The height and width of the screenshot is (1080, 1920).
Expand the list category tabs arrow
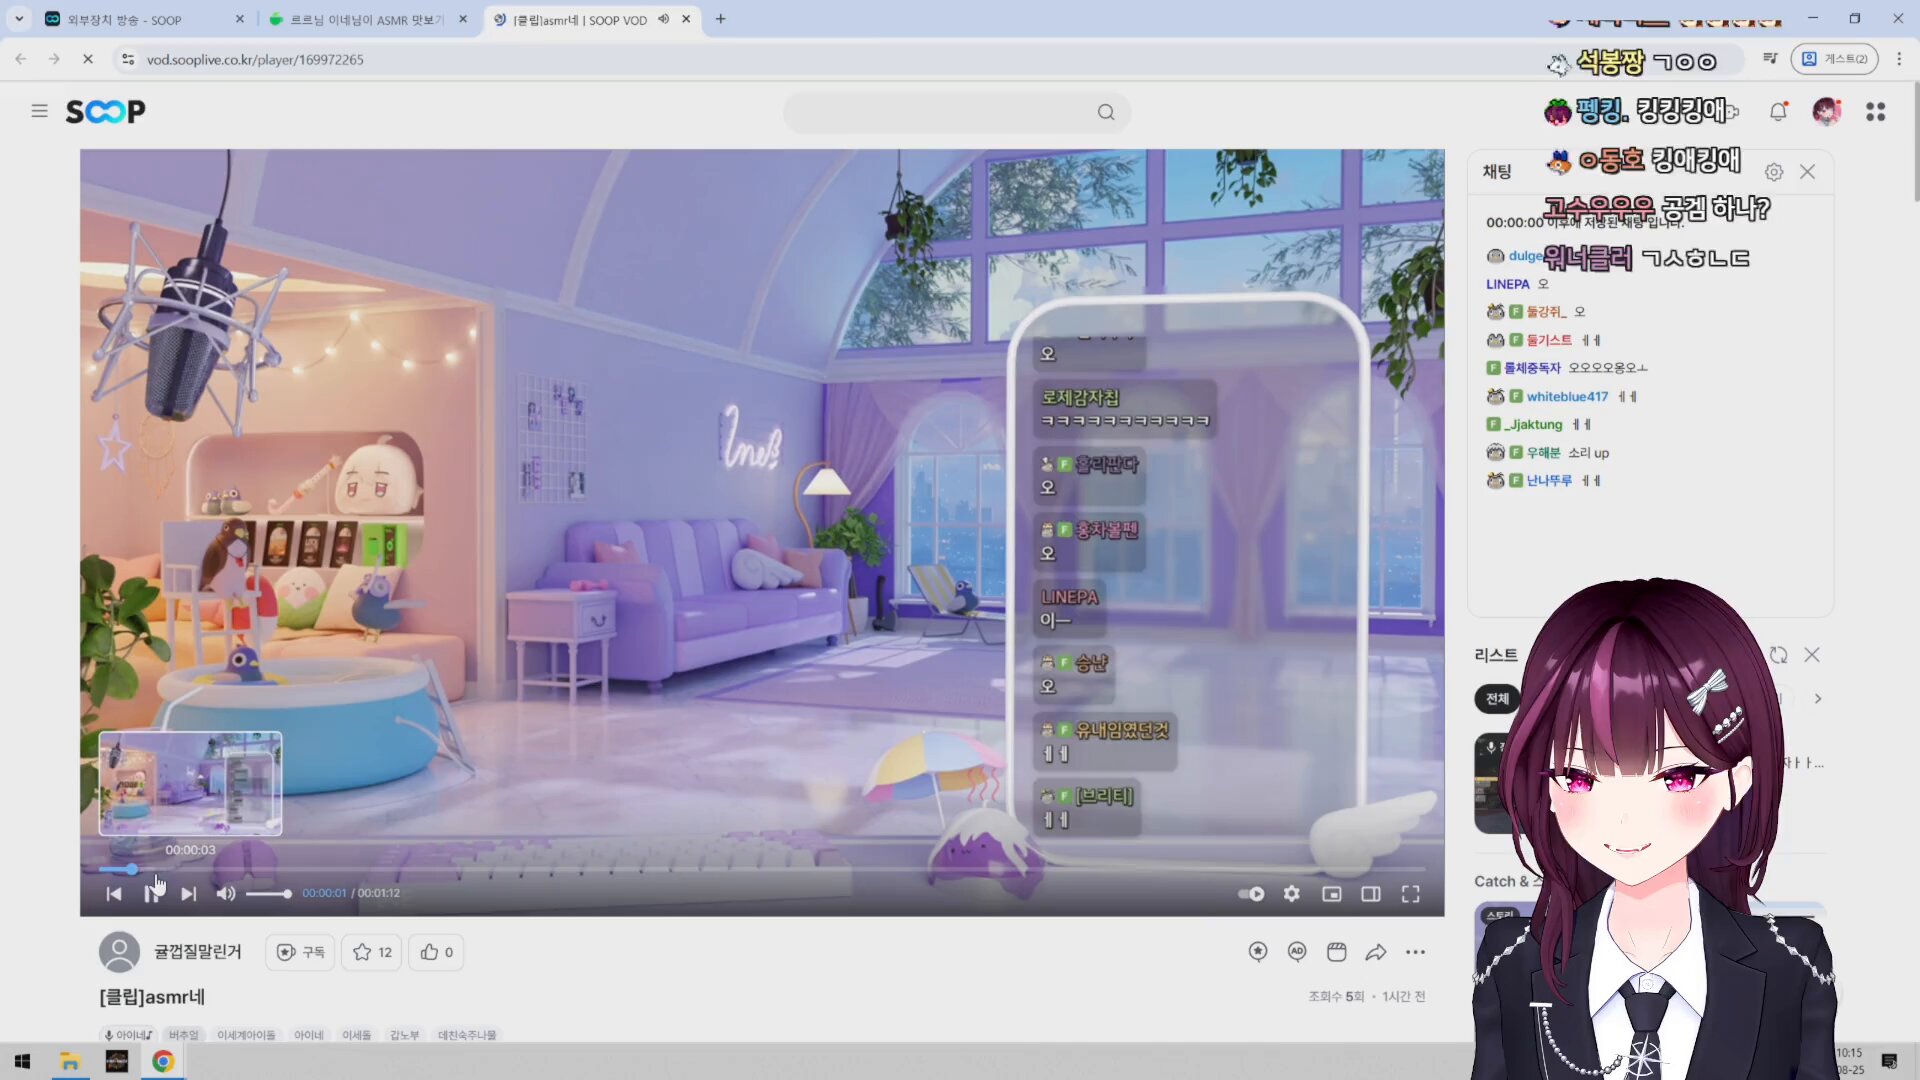coord(1818,699)
